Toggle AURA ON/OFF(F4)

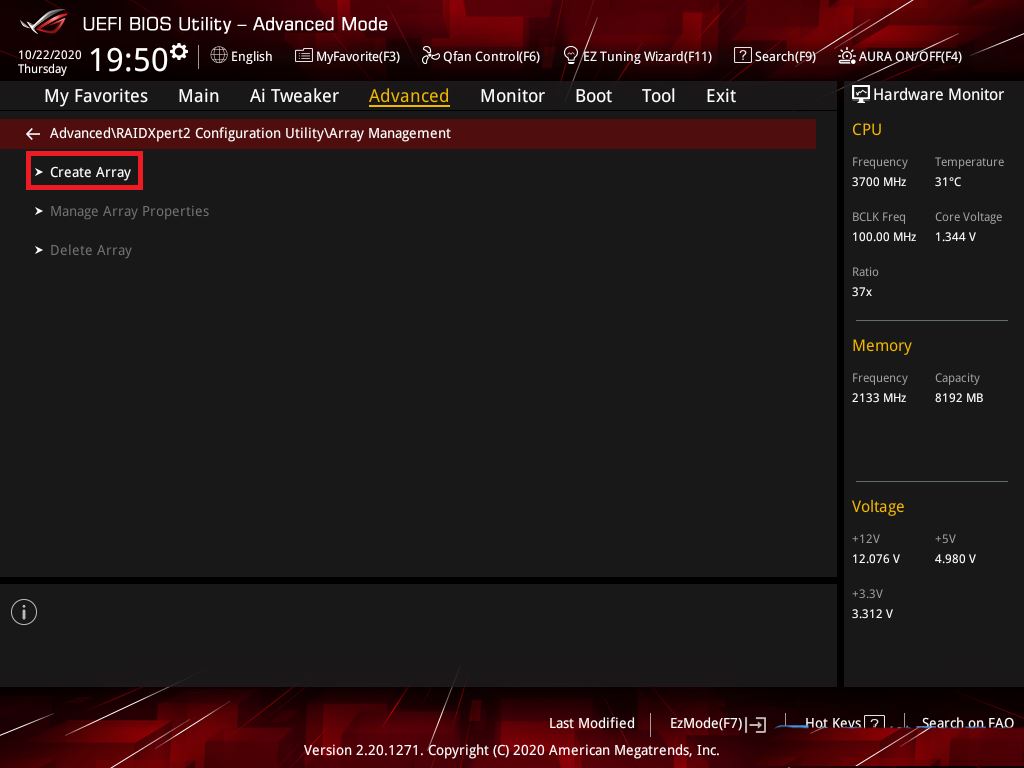900,56
